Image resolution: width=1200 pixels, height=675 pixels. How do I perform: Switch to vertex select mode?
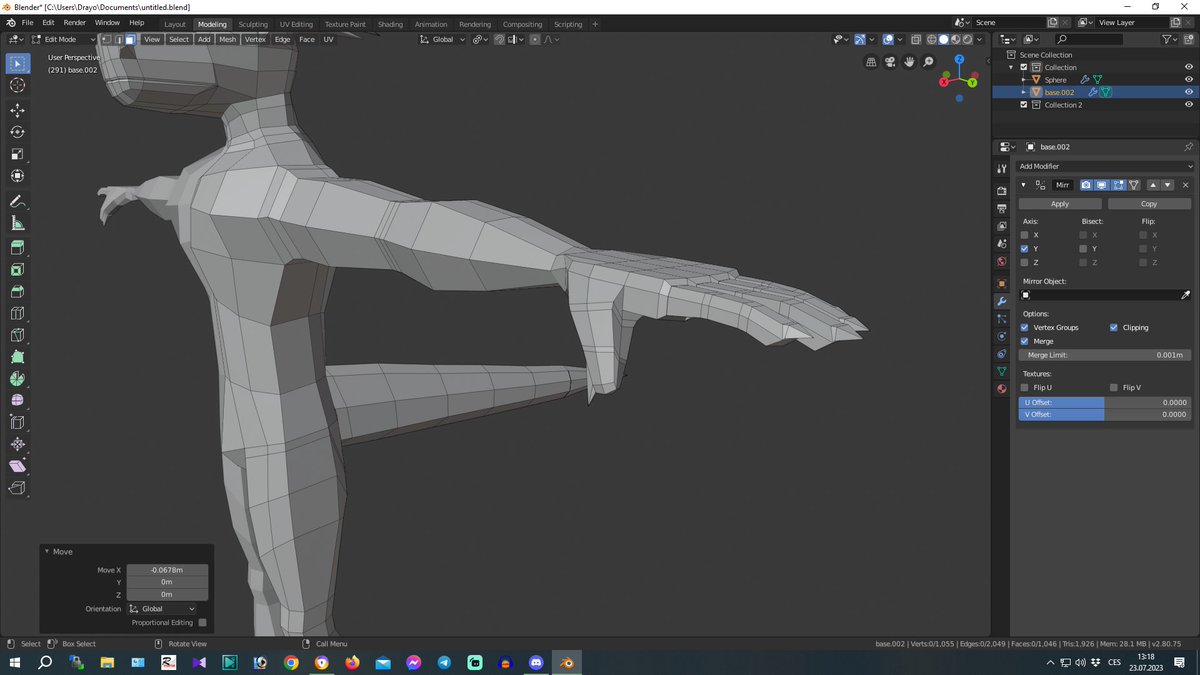[x=107, y=39]
